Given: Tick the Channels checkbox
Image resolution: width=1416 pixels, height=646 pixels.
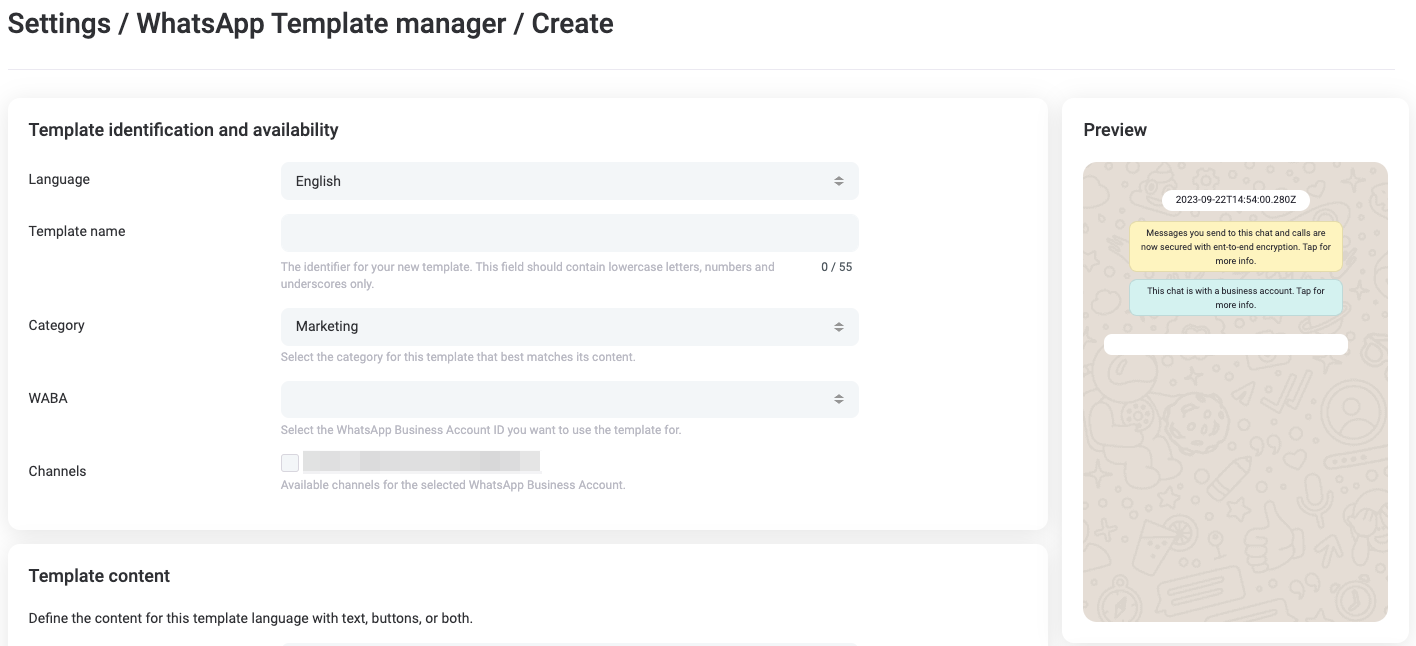Looking at the screenshot, I should click(290, 462).
